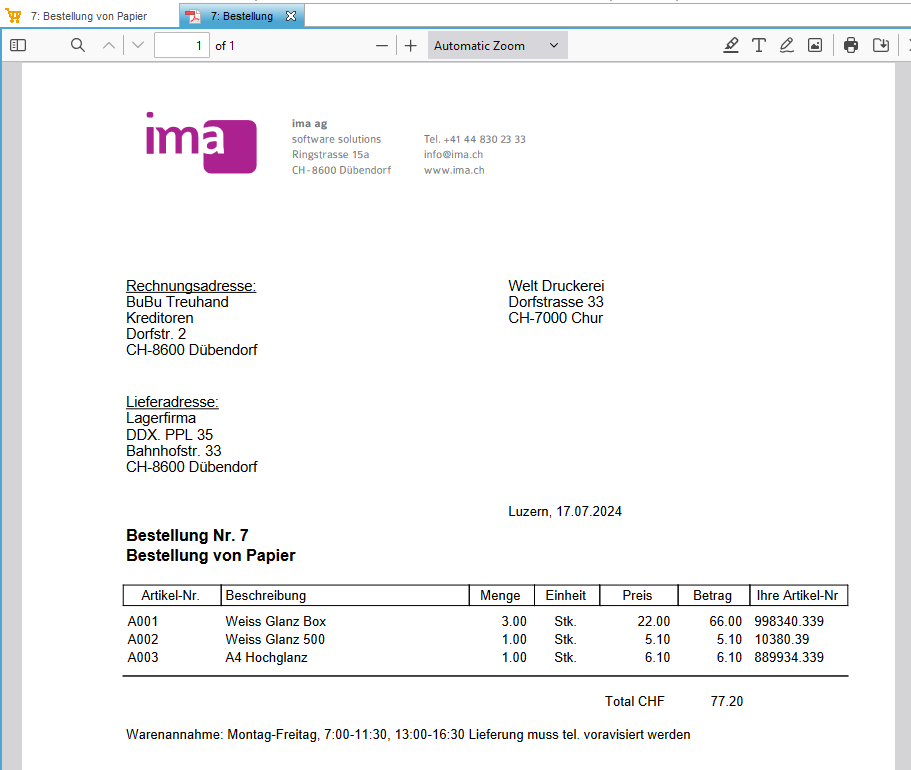The image size is (911, 770).
Task: Print the document
Action: (x=851, y=45)
